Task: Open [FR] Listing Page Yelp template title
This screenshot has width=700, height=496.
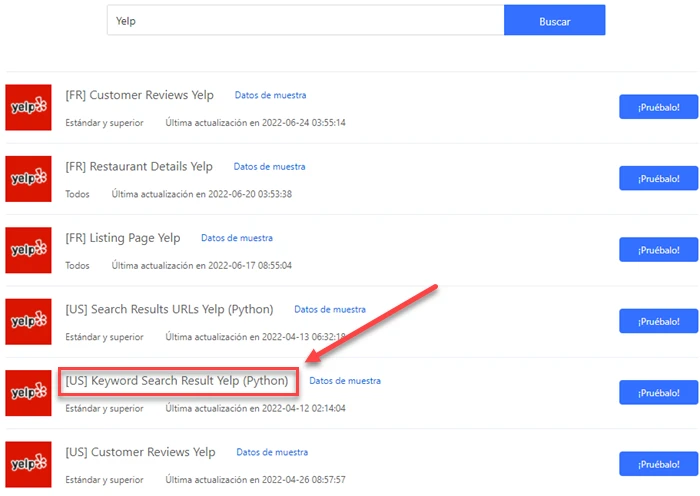Action: [123, 238]
